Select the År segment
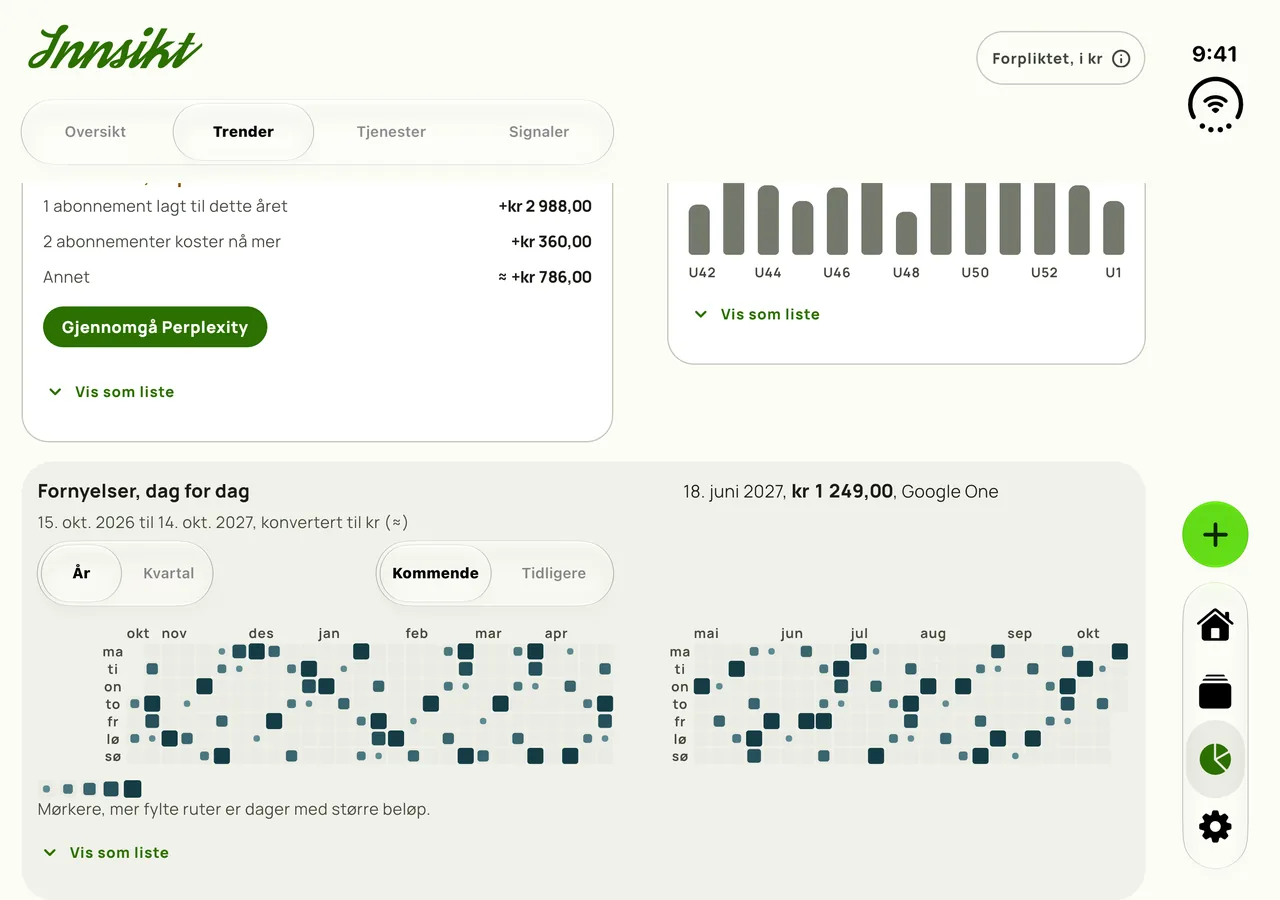The height and width of the screenshot is (900, 1280). click(x=82, y=573)
